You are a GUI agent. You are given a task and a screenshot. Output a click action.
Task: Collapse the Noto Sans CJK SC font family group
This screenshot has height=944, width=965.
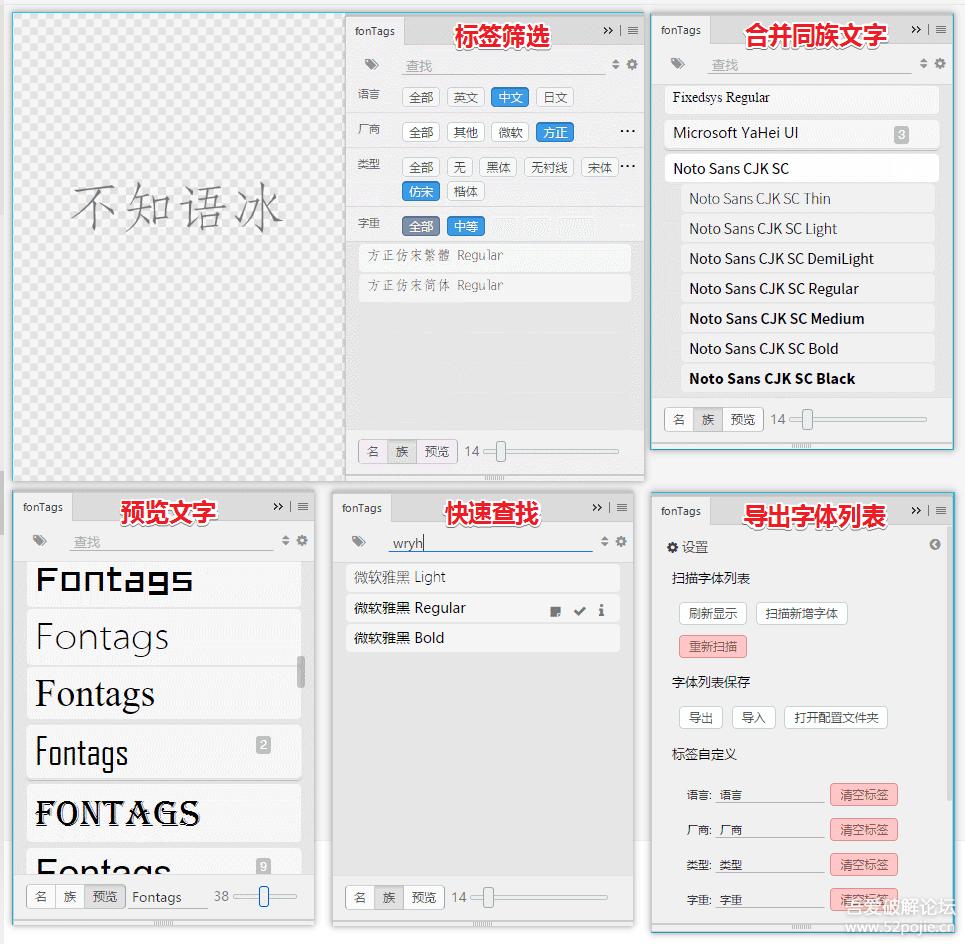pyautogui.click(x=802, y=167)
